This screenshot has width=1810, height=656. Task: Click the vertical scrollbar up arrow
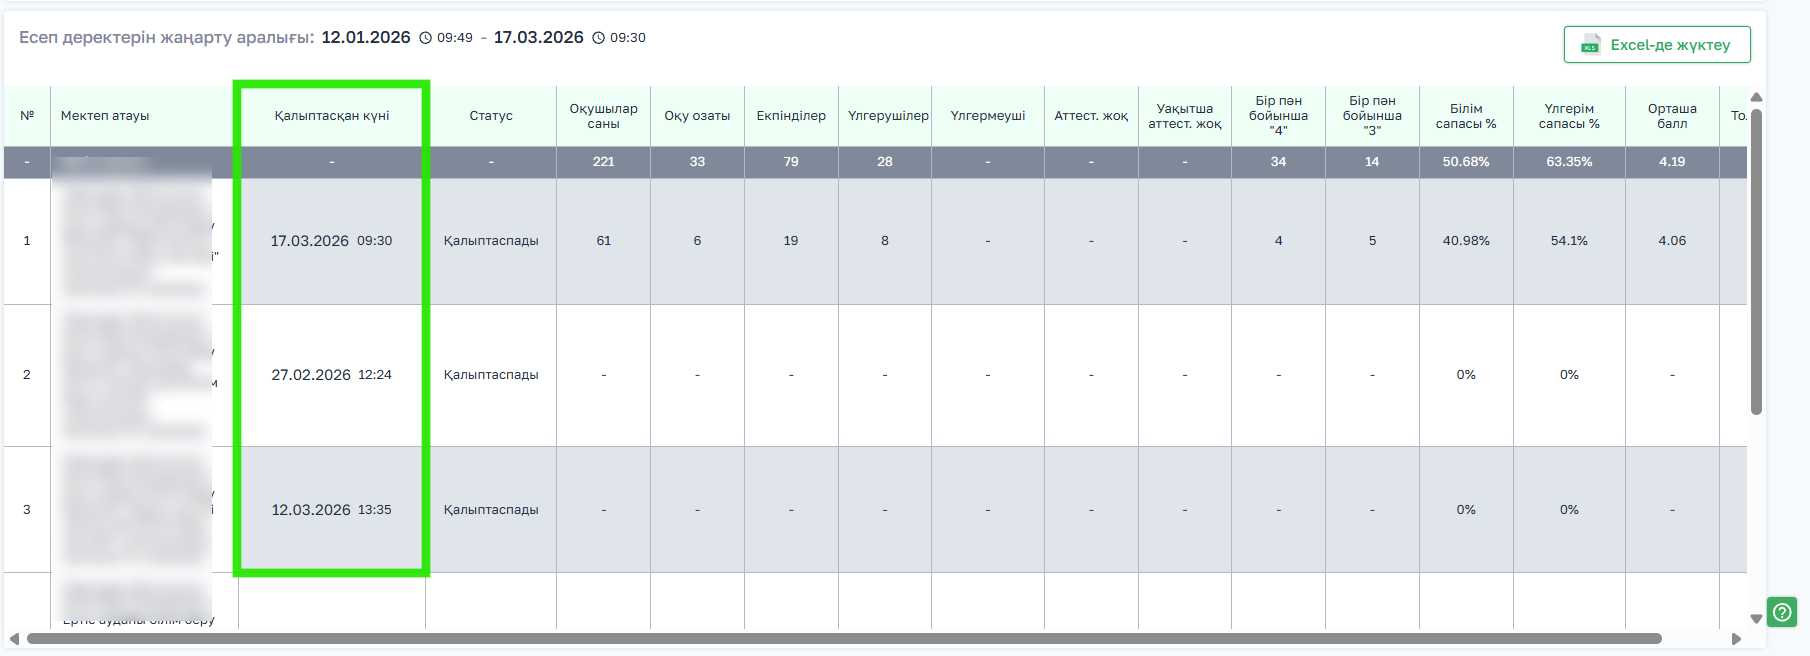point(1756,97)
